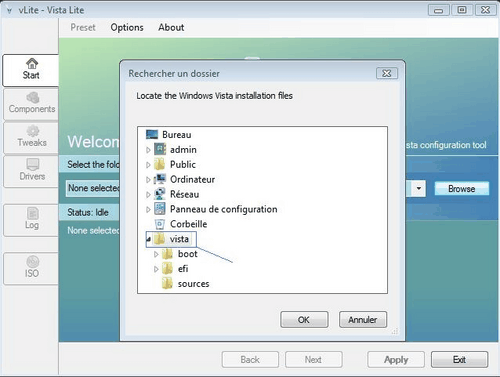500x377 pixels.
Task: Open the Options menu
Action: pyautogui.click(x=127, y=27)
